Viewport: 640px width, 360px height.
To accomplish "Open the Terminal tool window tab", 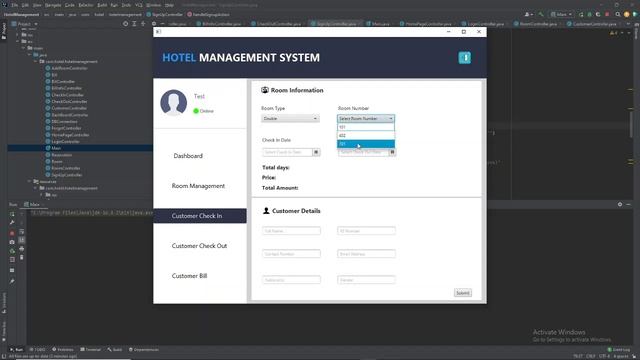I will 91,350.
